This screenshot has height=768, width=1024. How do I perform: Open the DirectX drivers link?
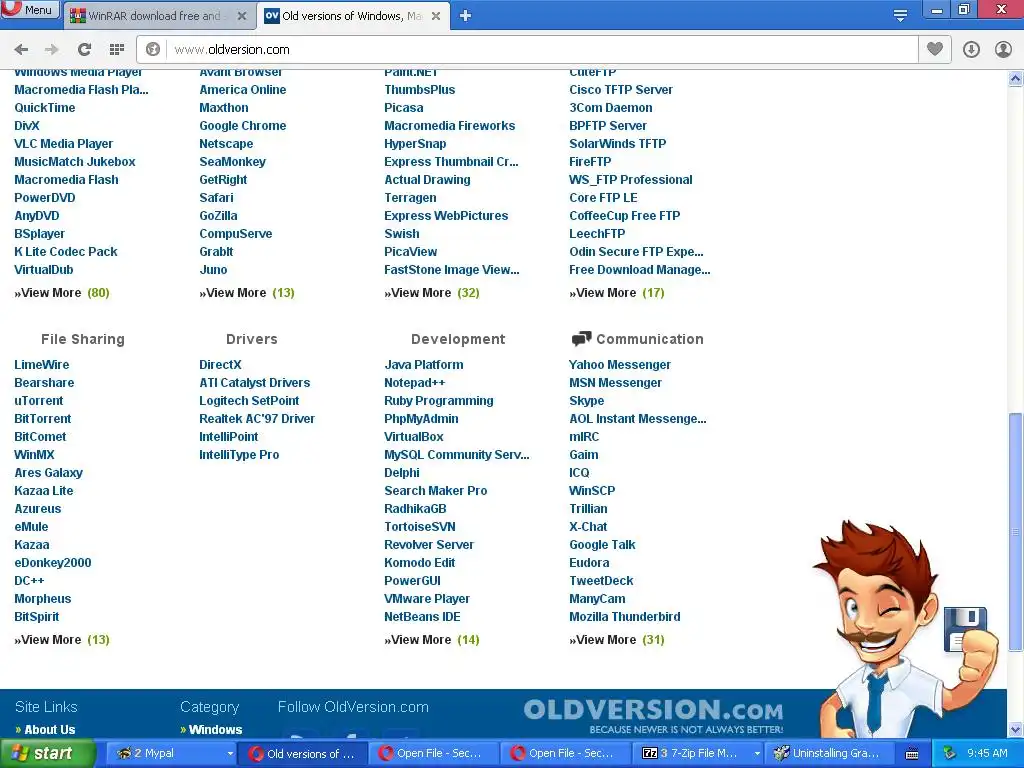click(220, 364)
